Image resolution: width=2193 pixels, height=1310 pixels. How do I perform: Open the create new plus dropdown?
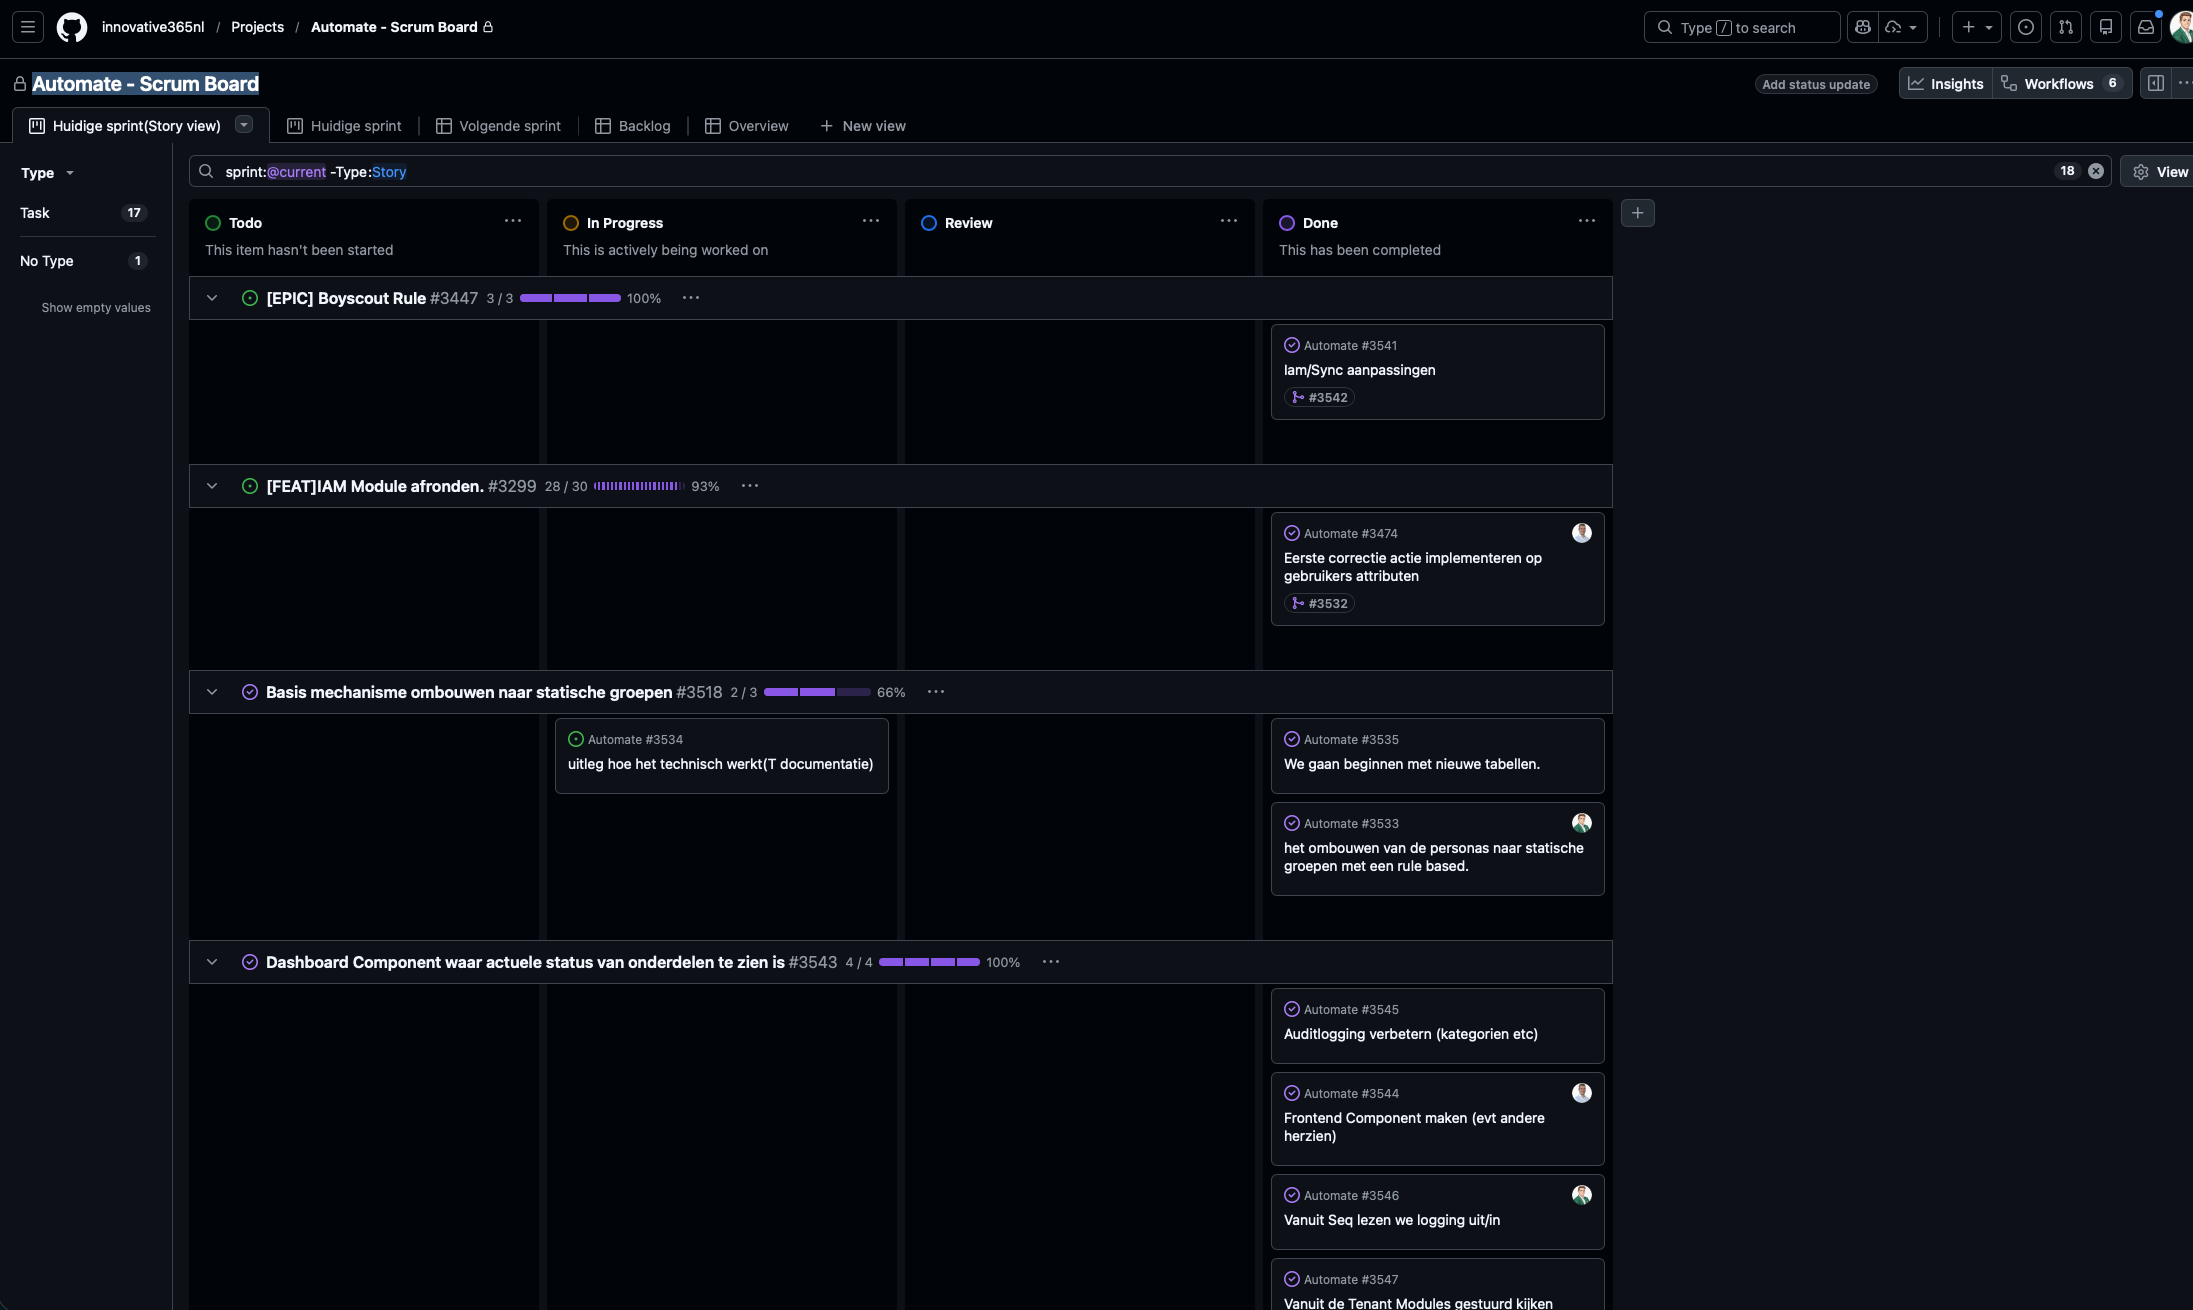(1976, 27)
